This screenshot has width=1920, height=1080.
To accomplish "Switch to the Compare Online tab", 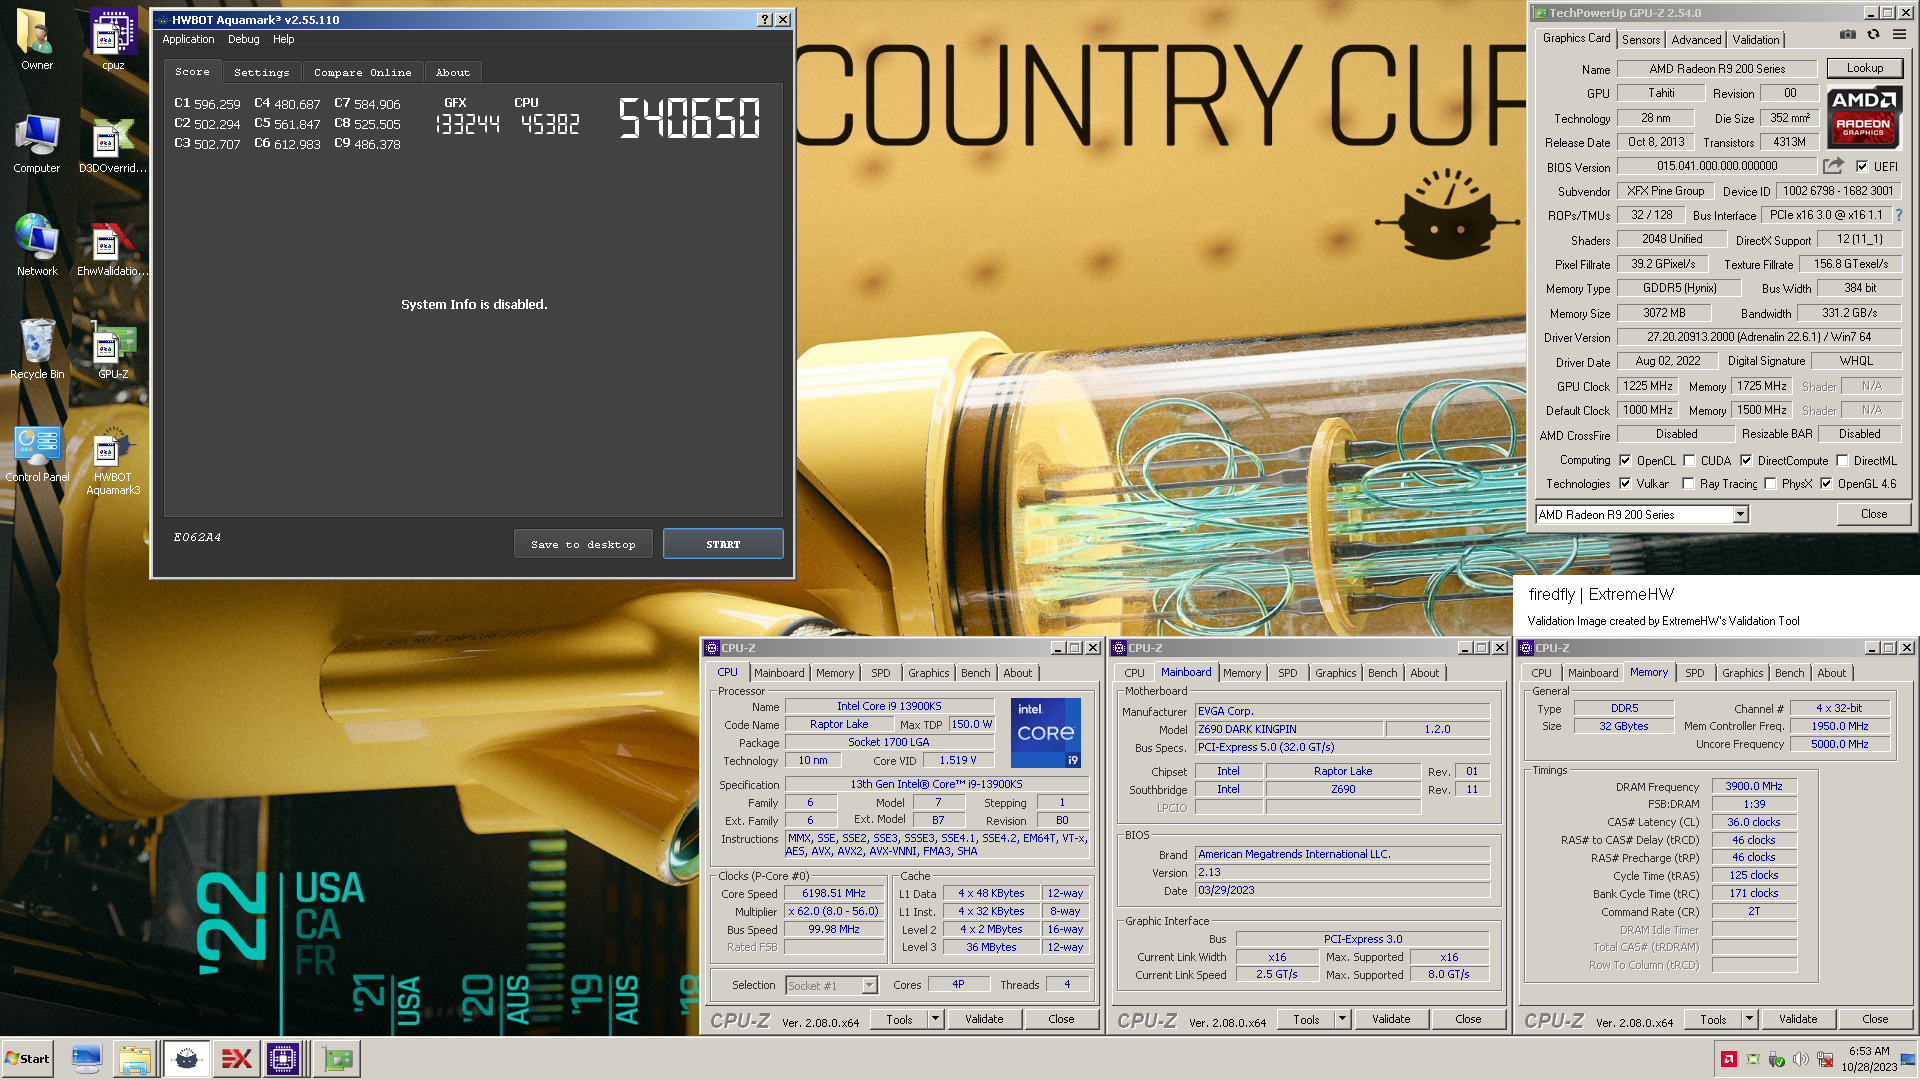I will 362,72.
